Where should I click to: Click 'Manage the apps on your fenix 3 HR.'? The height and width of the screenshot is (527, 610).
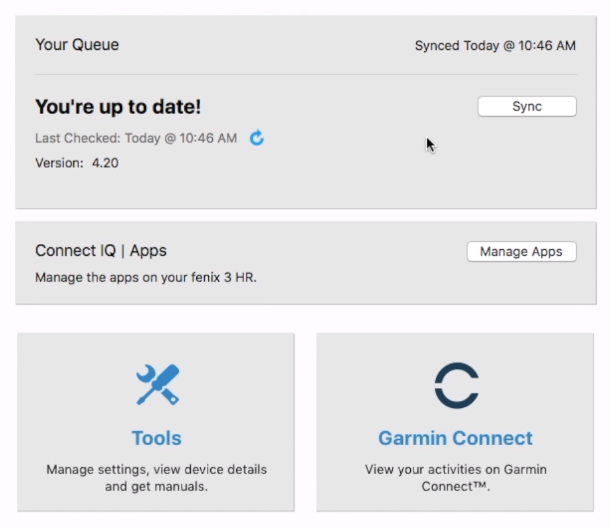[146, 277]
